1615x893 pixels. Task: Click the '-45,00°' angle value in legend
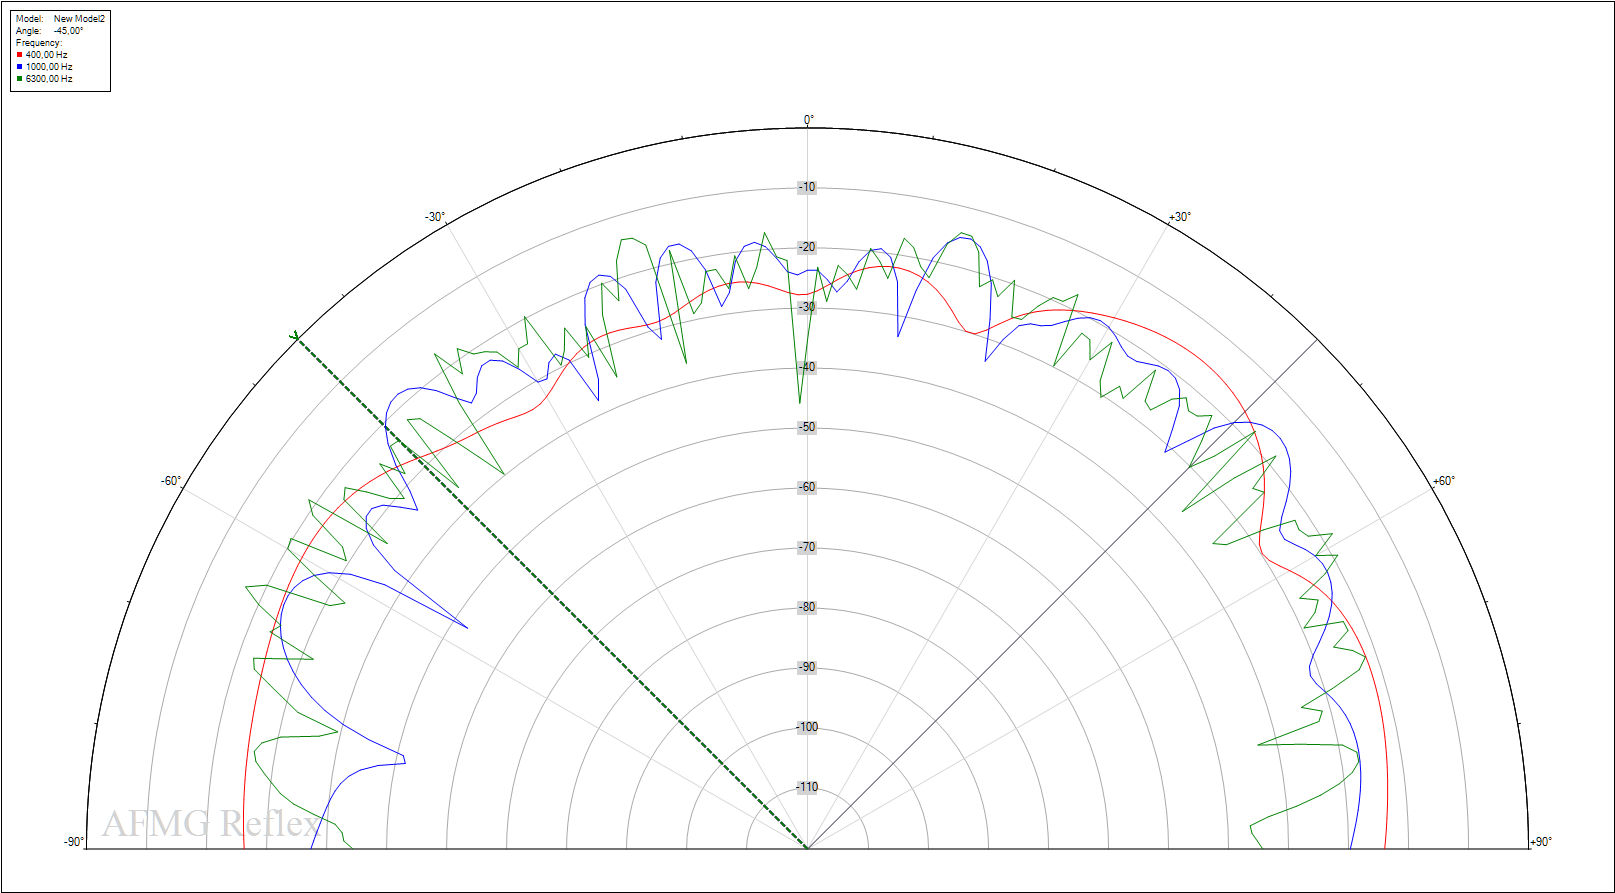click(68, 31)
